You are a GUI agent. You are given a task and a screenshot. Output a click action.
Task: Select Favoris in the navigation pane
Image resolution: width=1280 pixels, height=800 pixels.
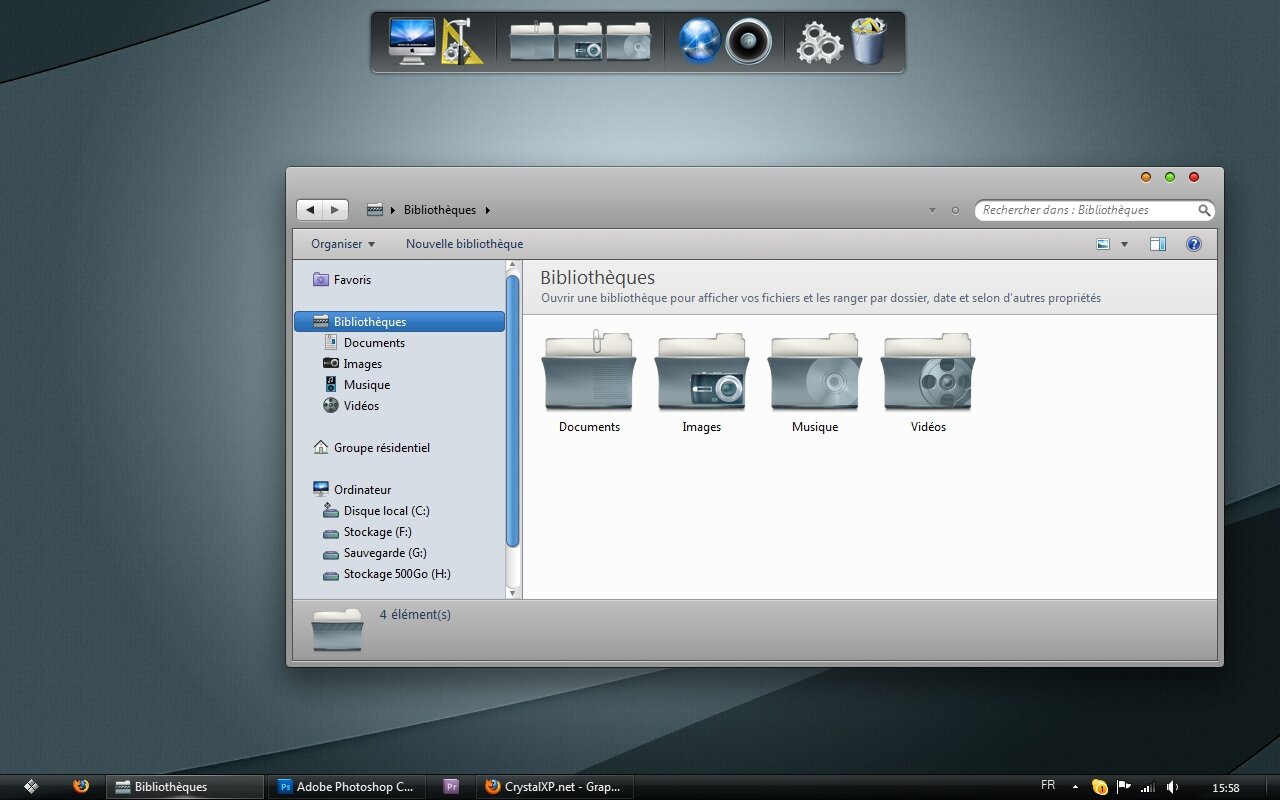[x=352, y=280]
